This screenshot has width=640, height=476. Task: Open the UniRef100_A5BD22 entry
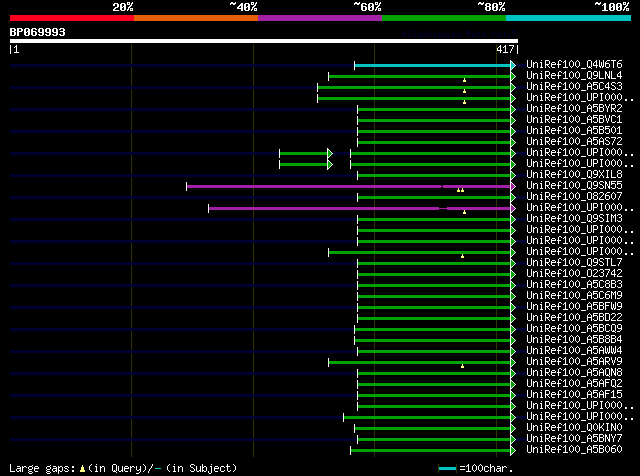point(574,317)
